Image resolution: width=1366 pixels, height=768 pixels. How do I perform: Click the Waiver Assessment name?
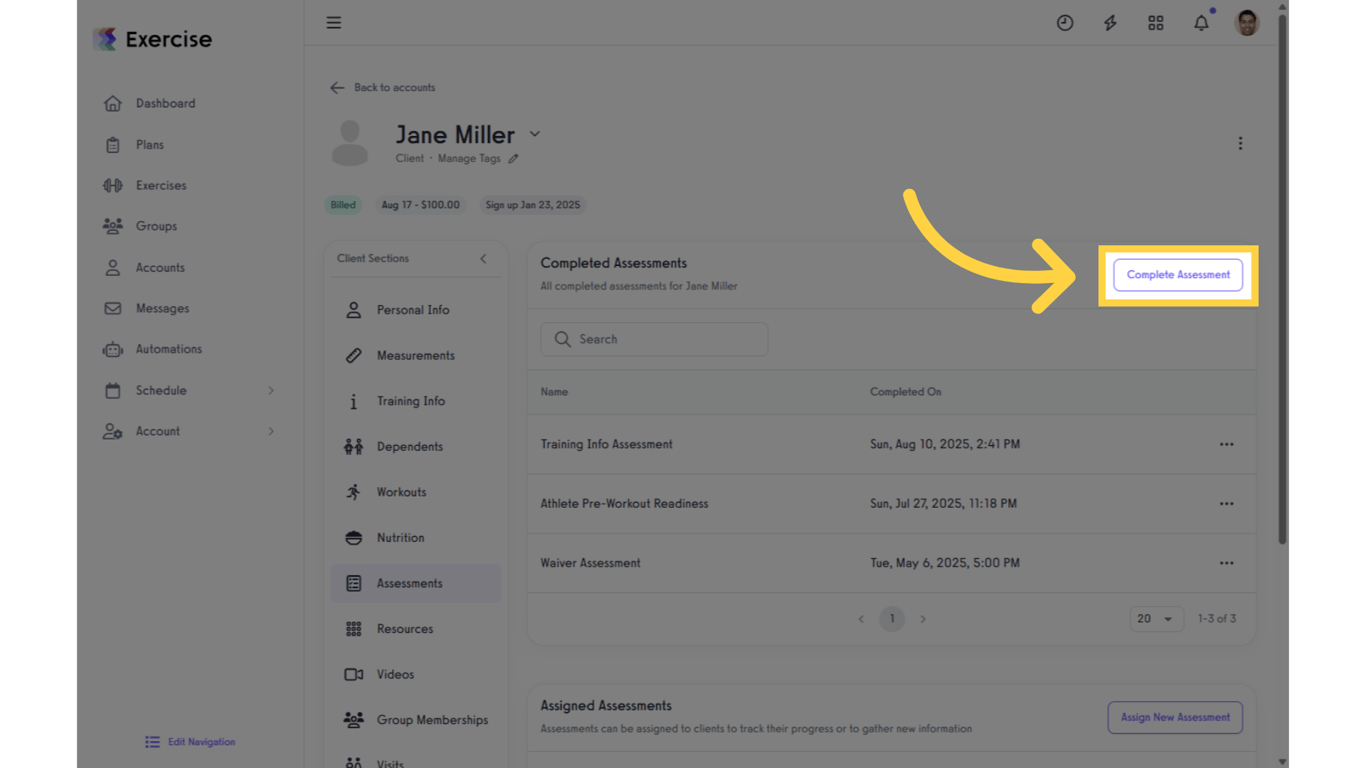[x=591, y=563]
